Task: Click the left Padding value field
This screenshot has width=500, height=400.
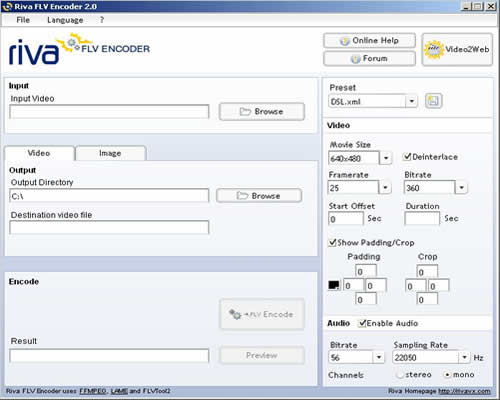Action: [x=354, y=285]
